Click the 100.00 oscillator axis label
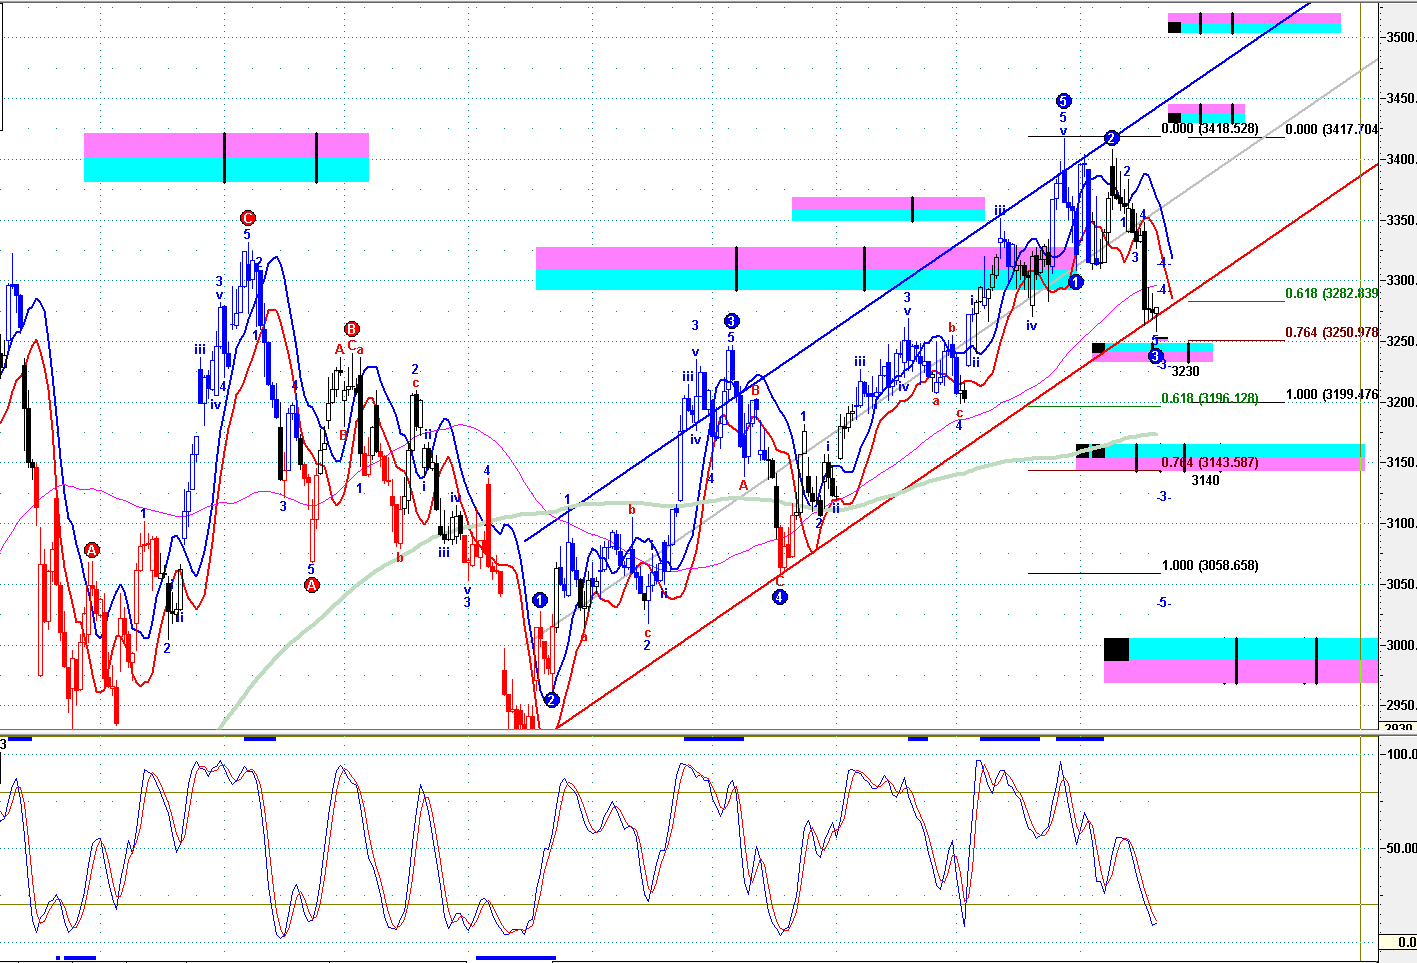The height and width of the screenshot is (963, 1417). click(1402, 754)
